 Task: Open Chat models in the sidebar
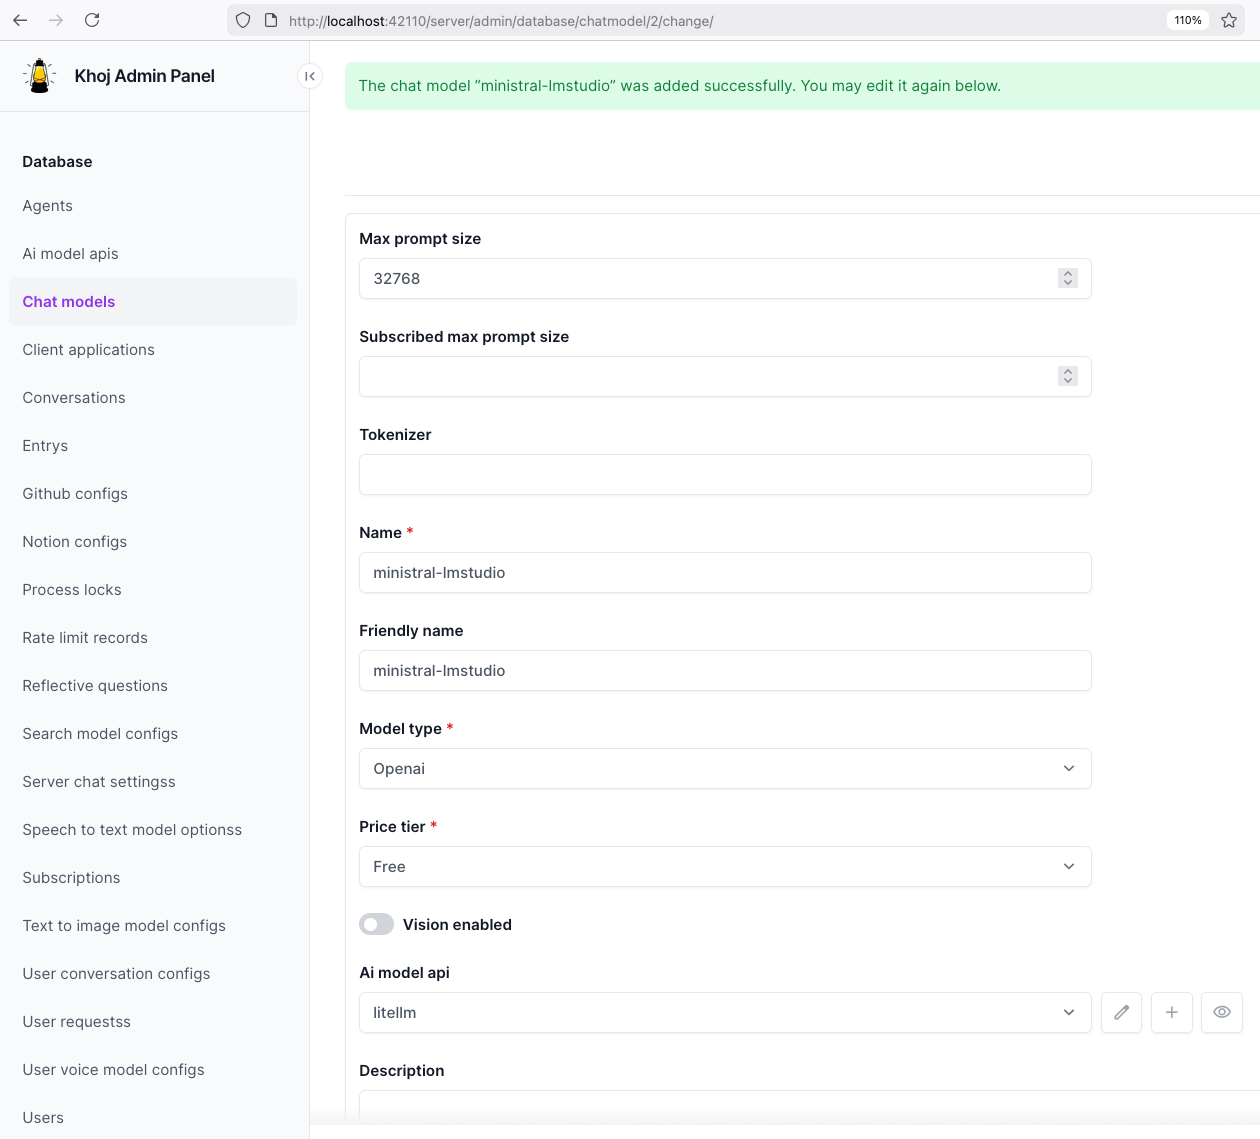point(153,302)
